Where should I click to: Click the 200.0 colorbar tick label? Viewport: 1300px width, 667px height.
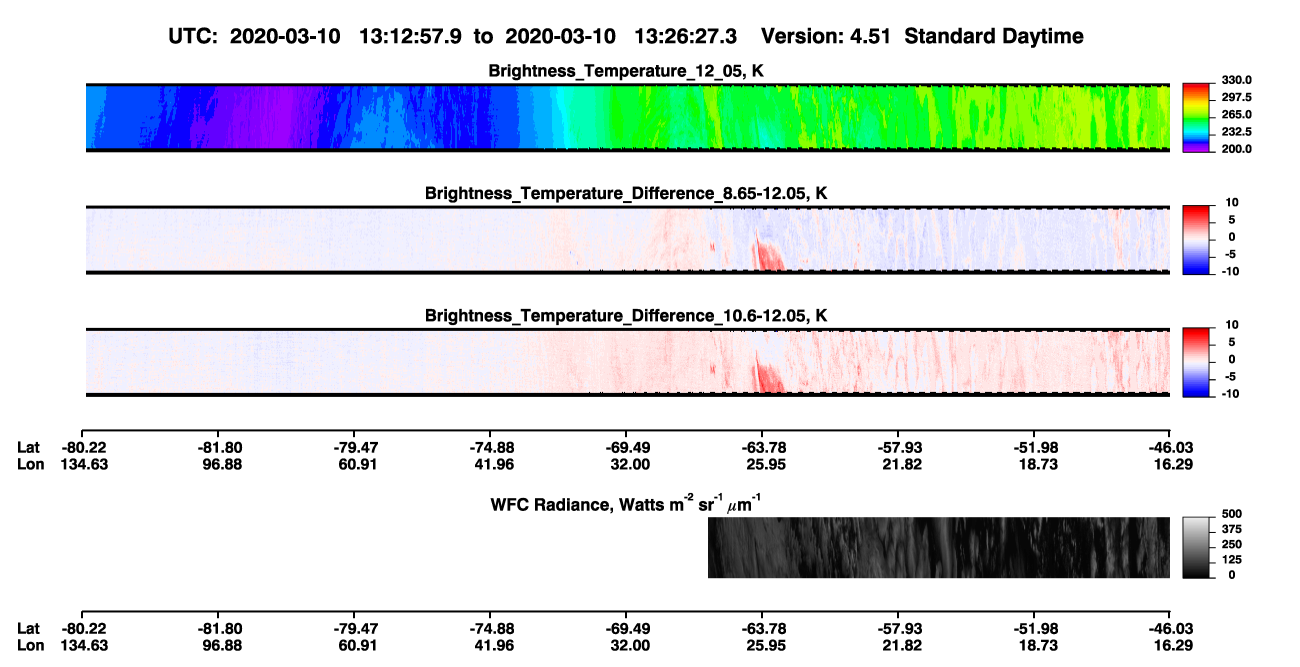pos(1235,148)
